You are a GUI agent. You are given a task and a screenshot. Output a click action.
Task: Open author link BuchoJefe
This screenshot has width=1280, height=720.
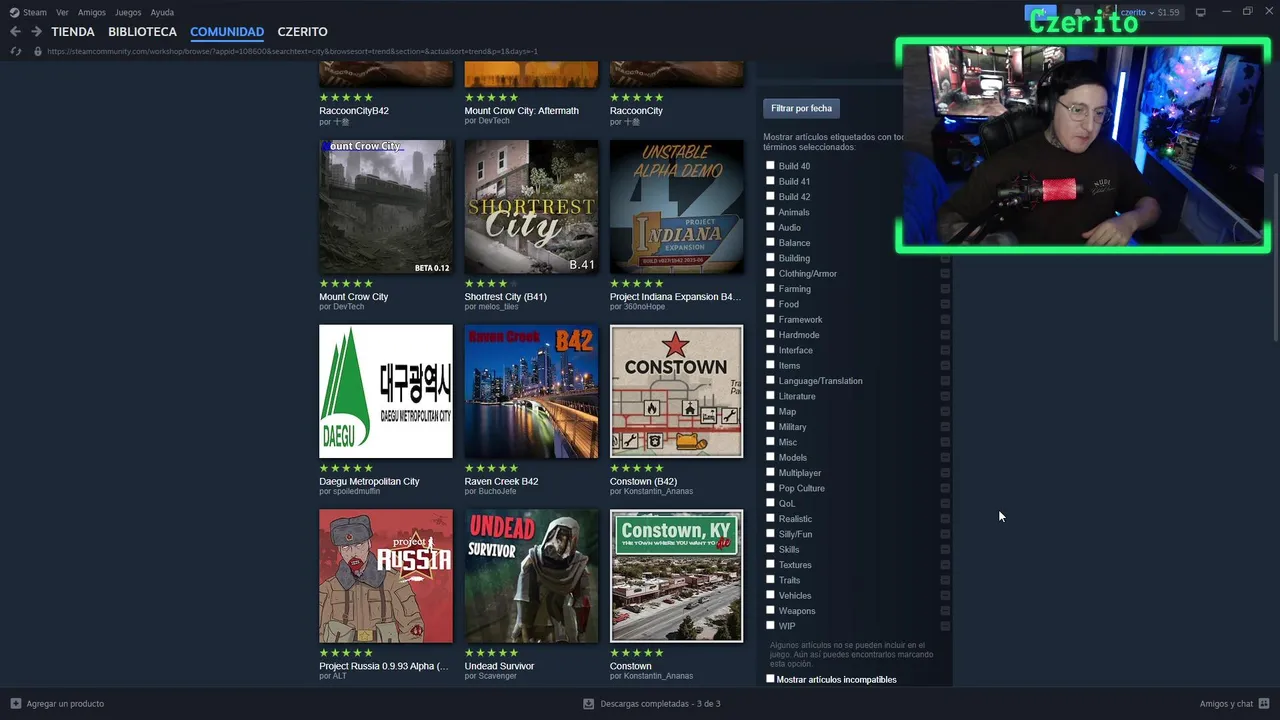[x=498, y=491]
